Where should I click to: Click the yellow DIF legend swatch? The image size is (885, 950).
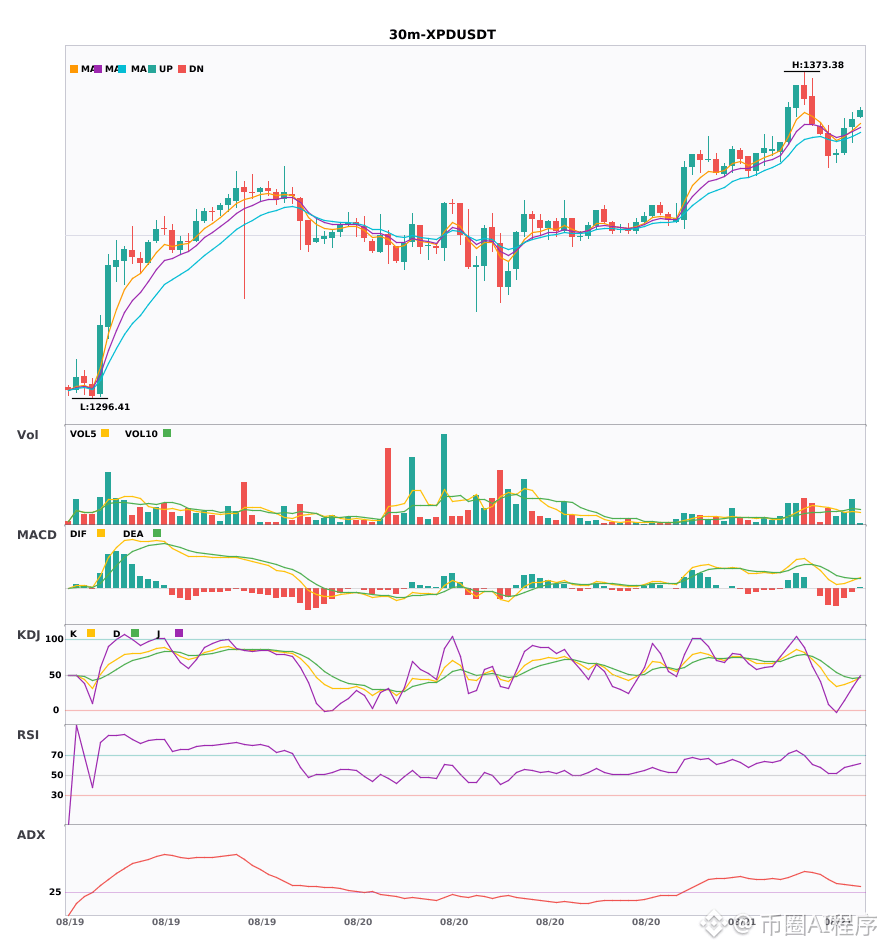(101, 533)
